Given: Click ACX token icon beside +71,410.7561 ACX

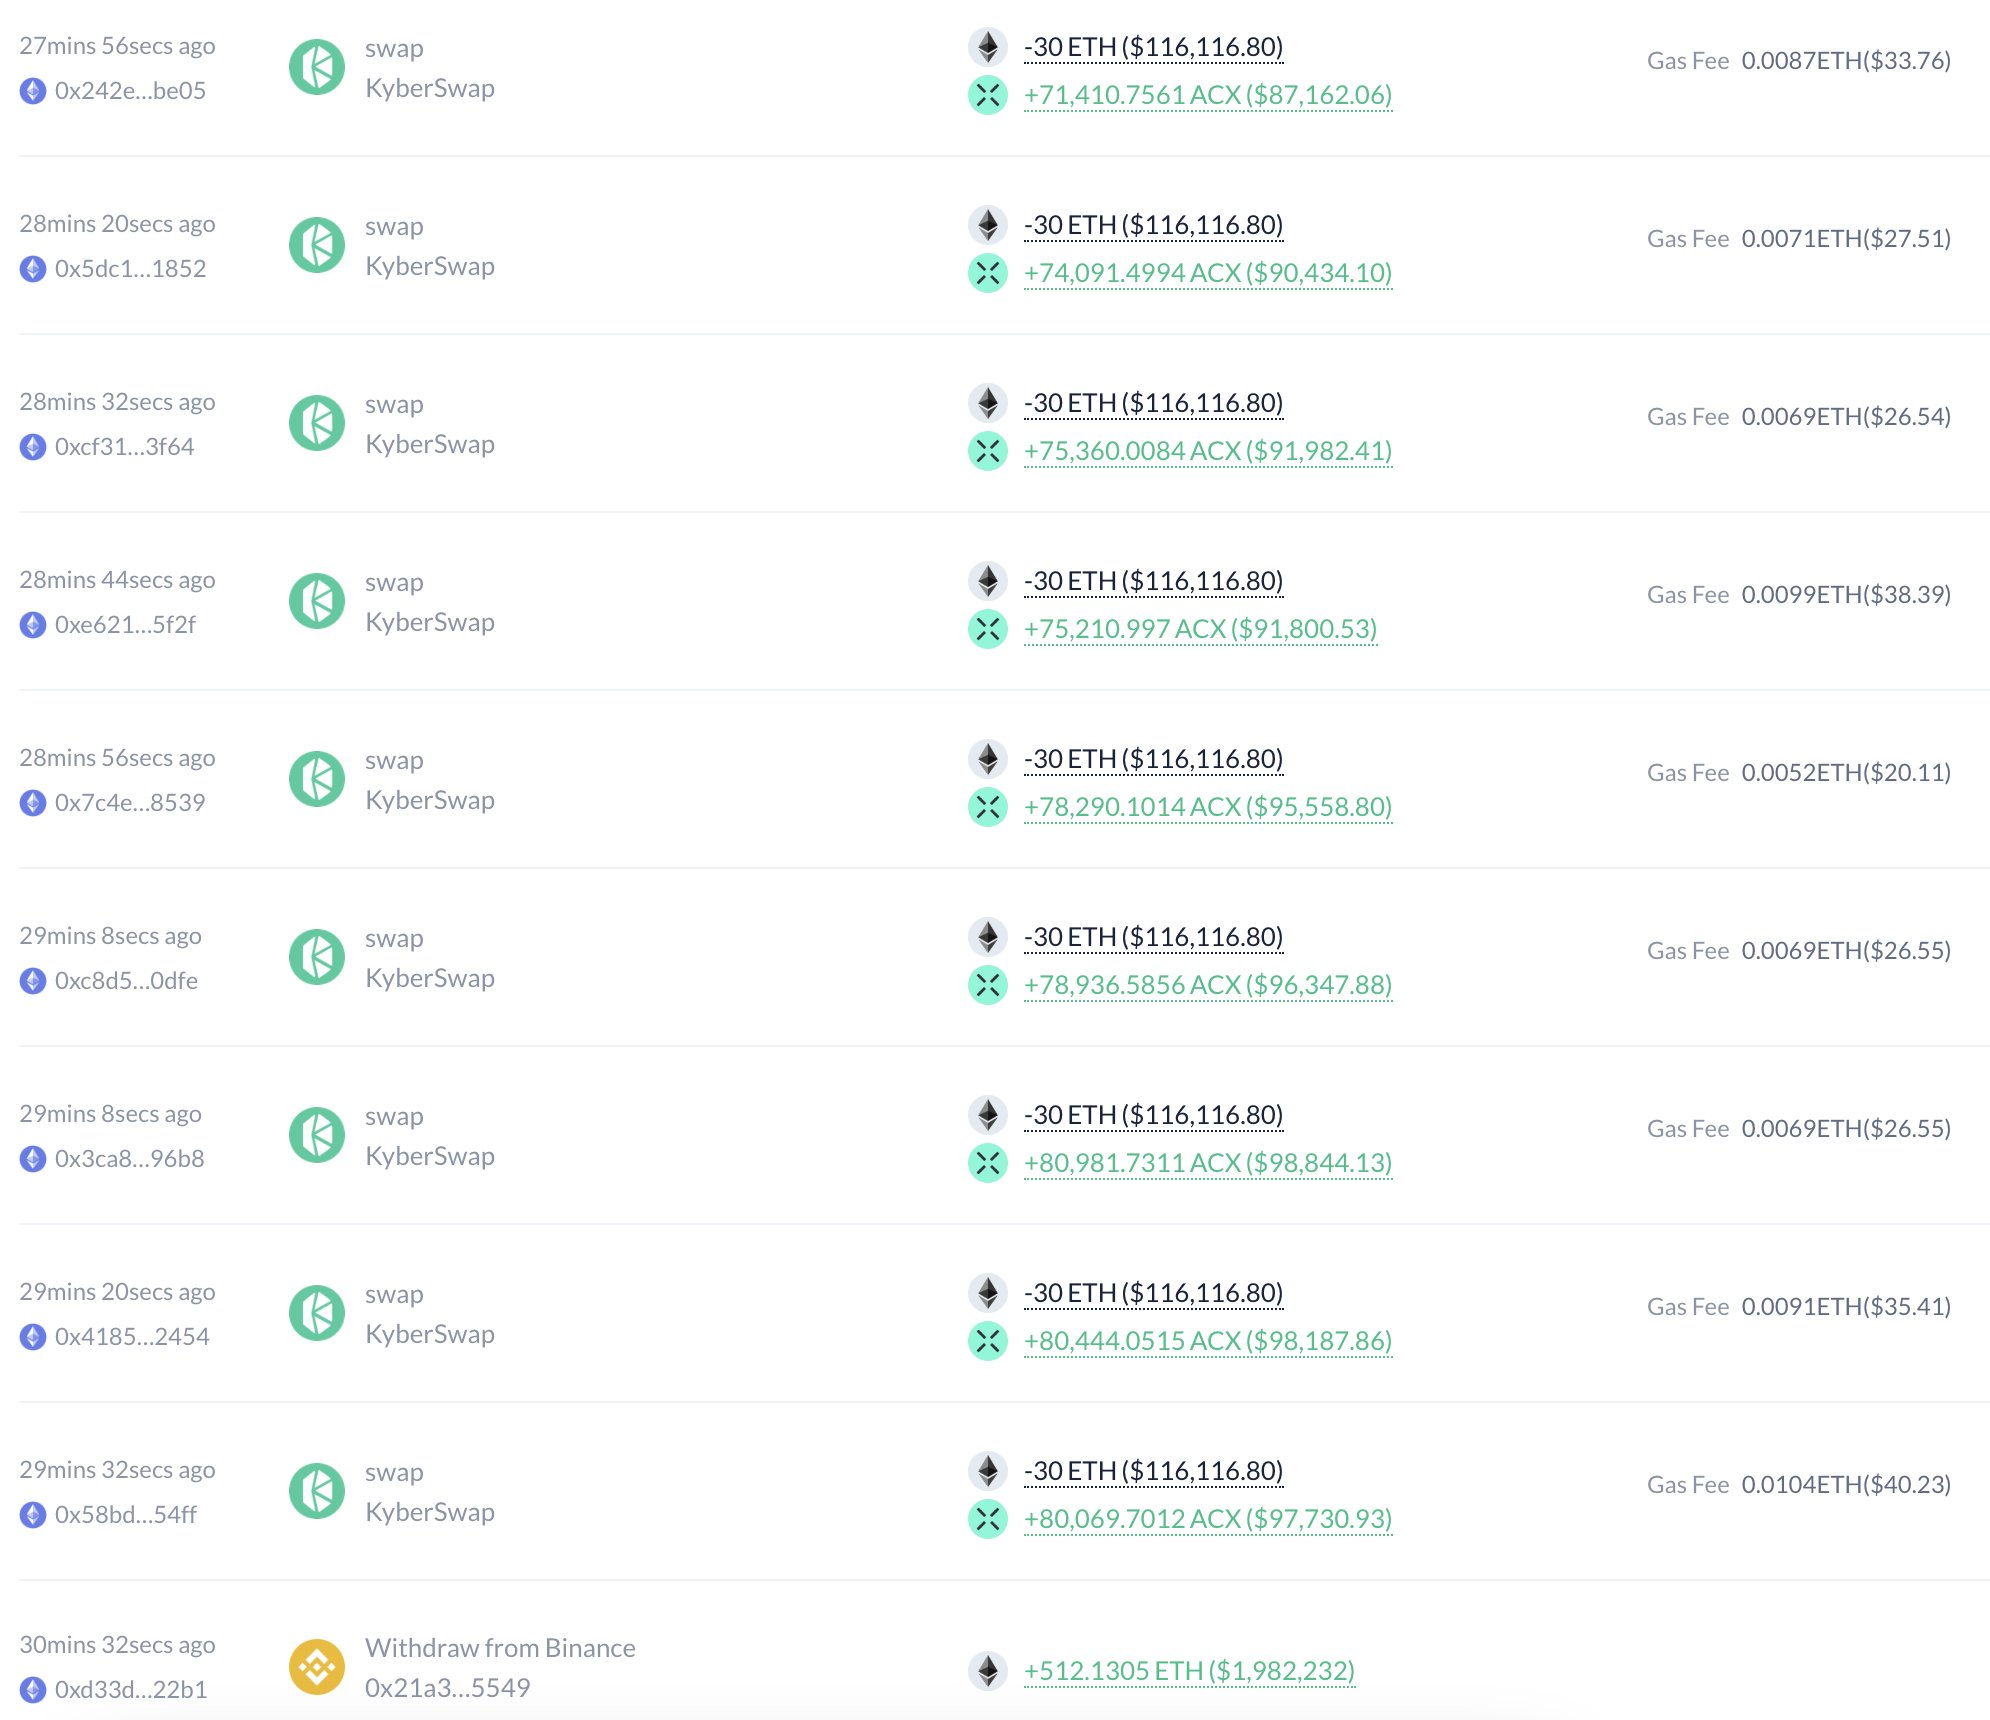Looking at the screenshot, I should tap(987, 95).
